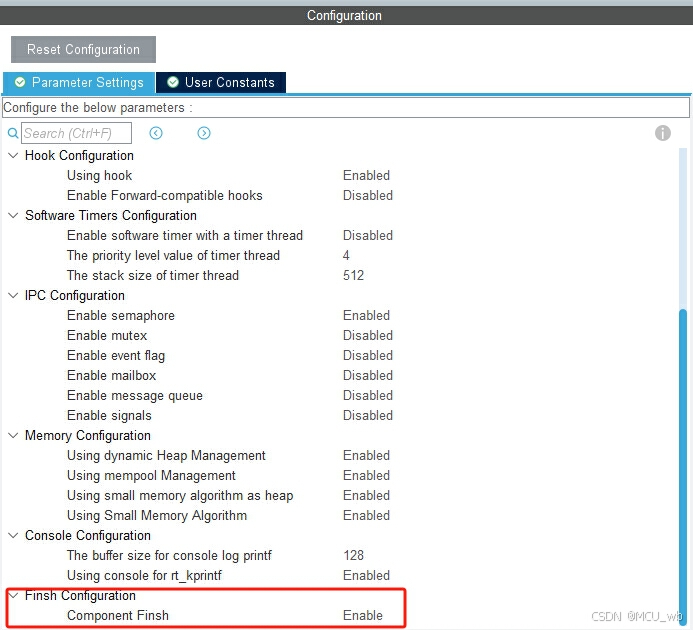Select the Hook Configuration heading text
The image size is (693, 630).
79,156
